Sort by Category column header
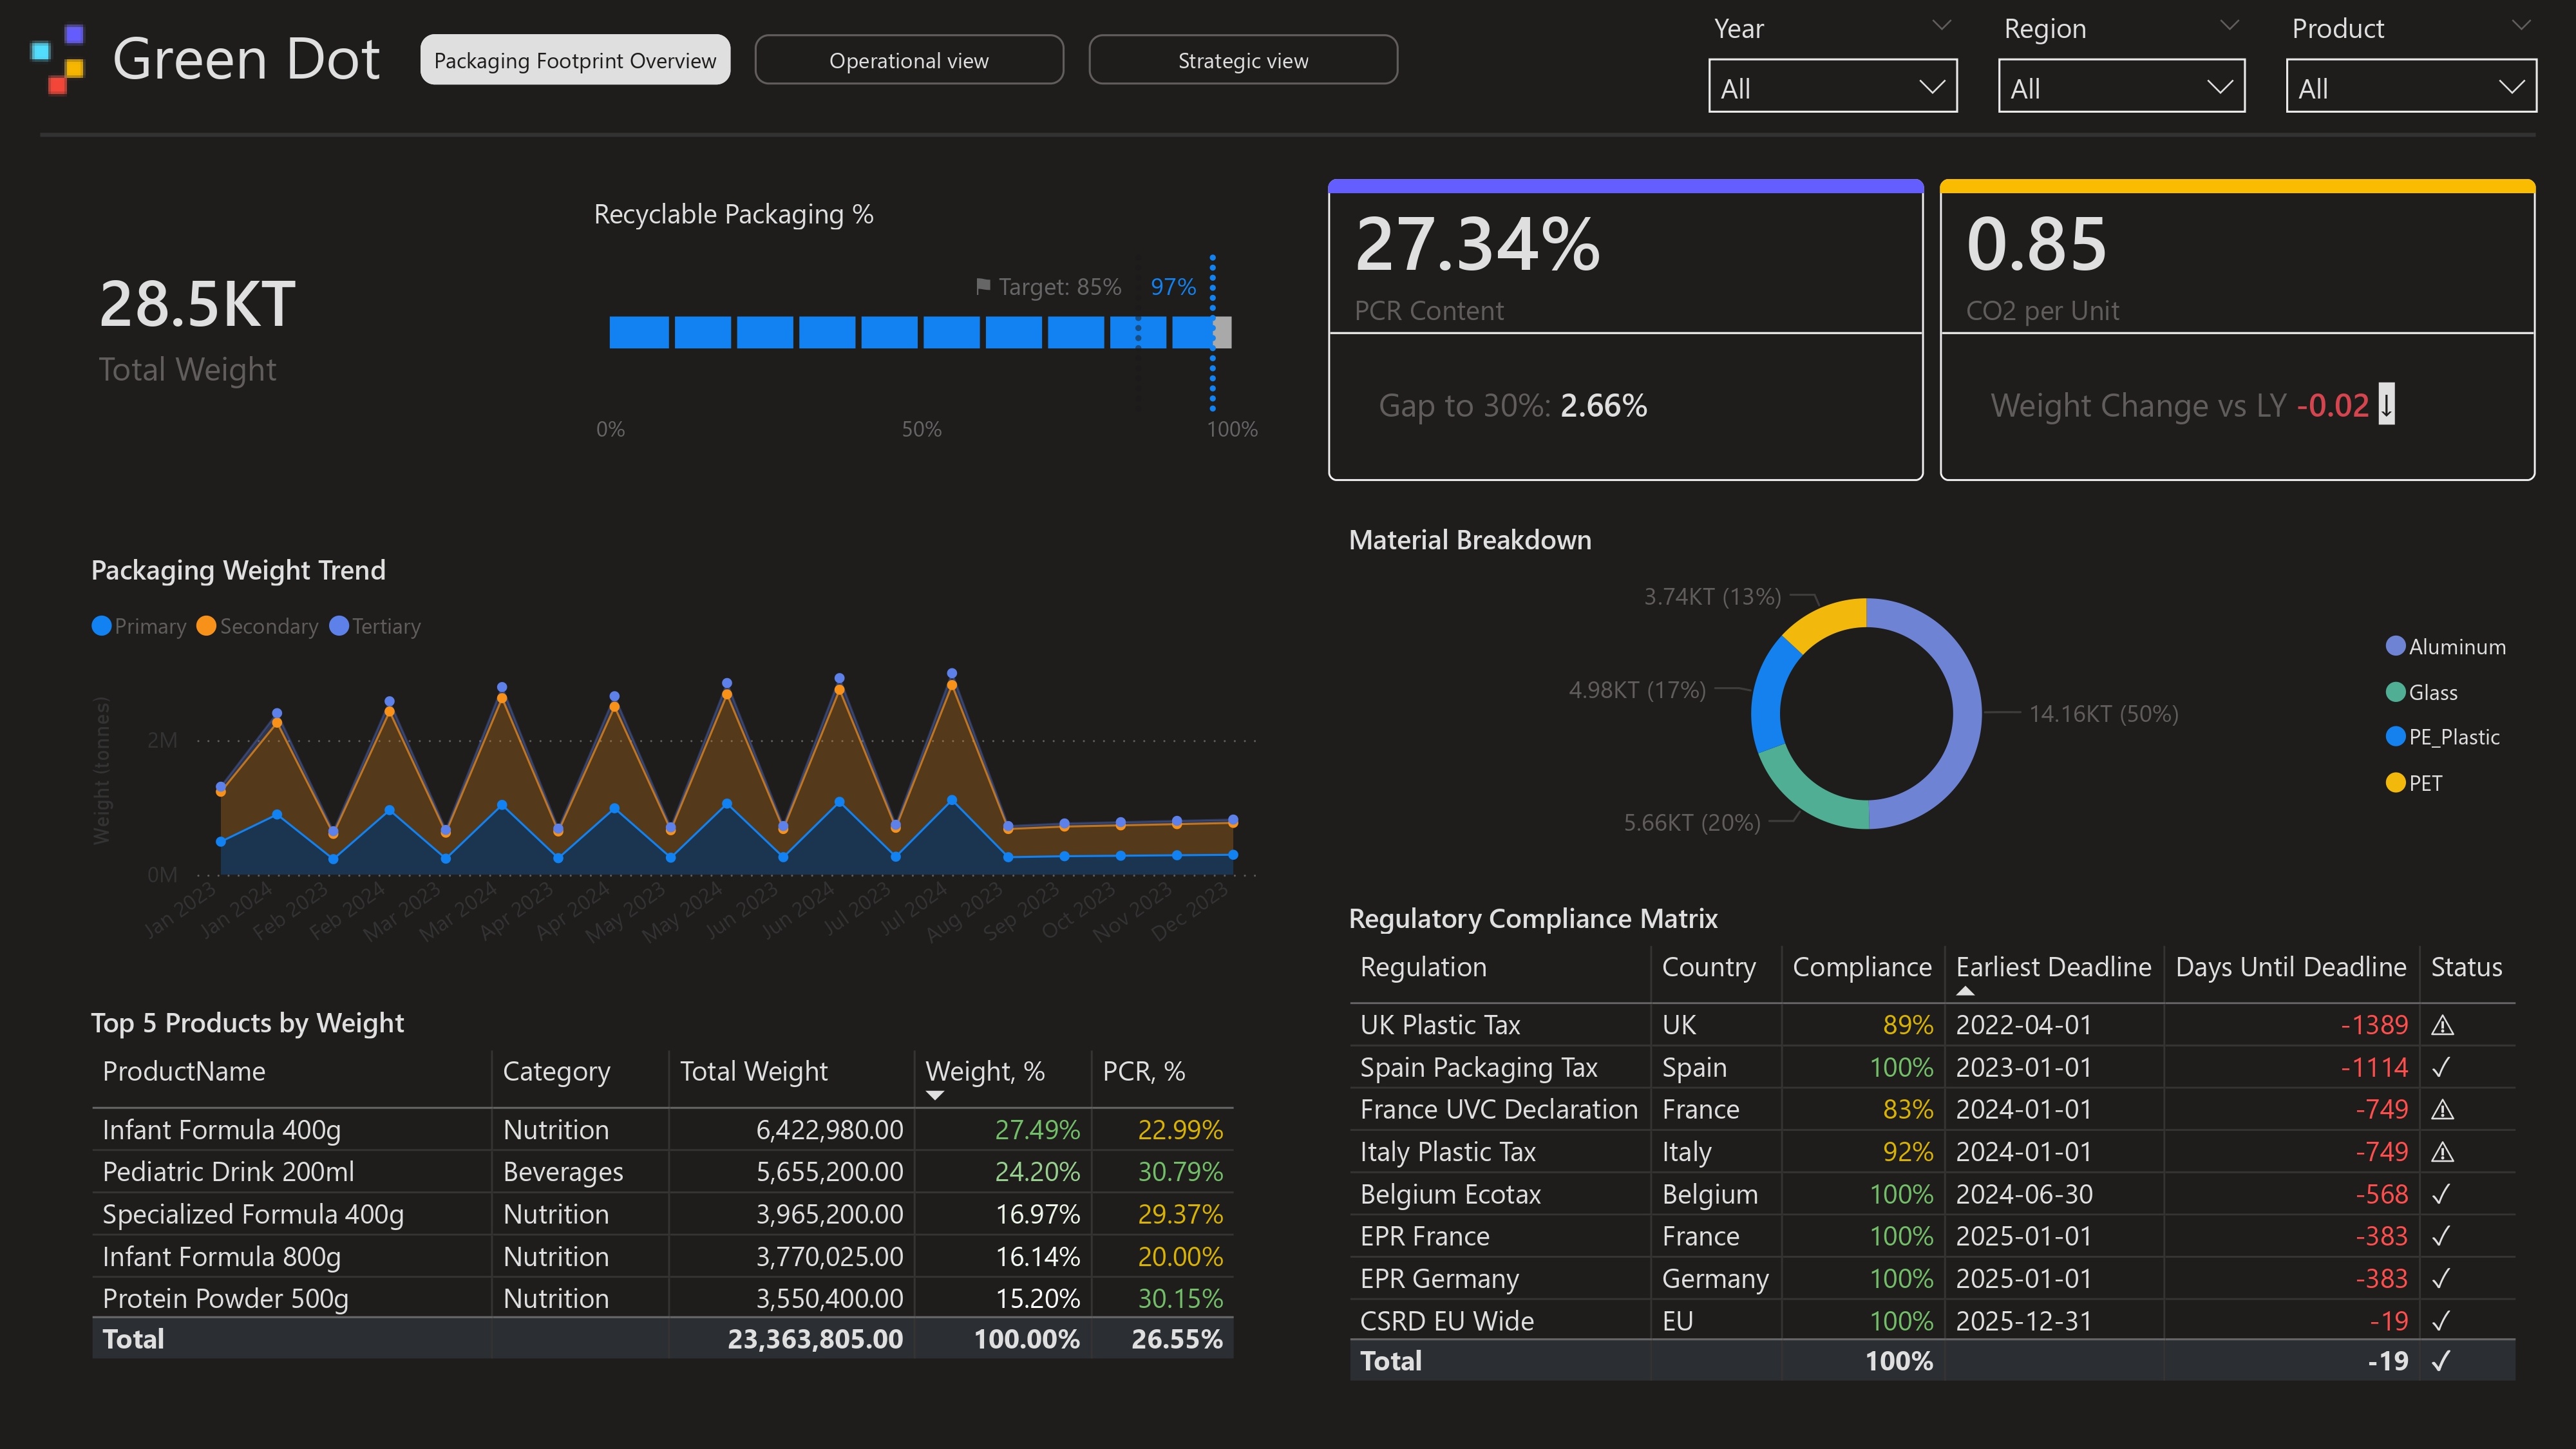 (556, 1071)
